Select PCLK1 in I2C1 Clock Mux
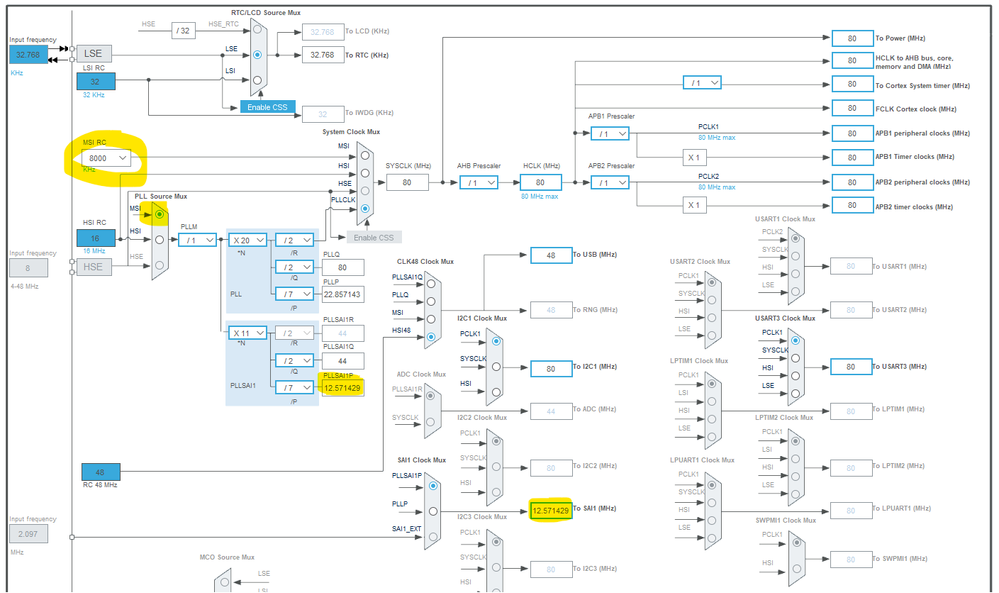Screen dimensions: 999x593 (496, 341)
